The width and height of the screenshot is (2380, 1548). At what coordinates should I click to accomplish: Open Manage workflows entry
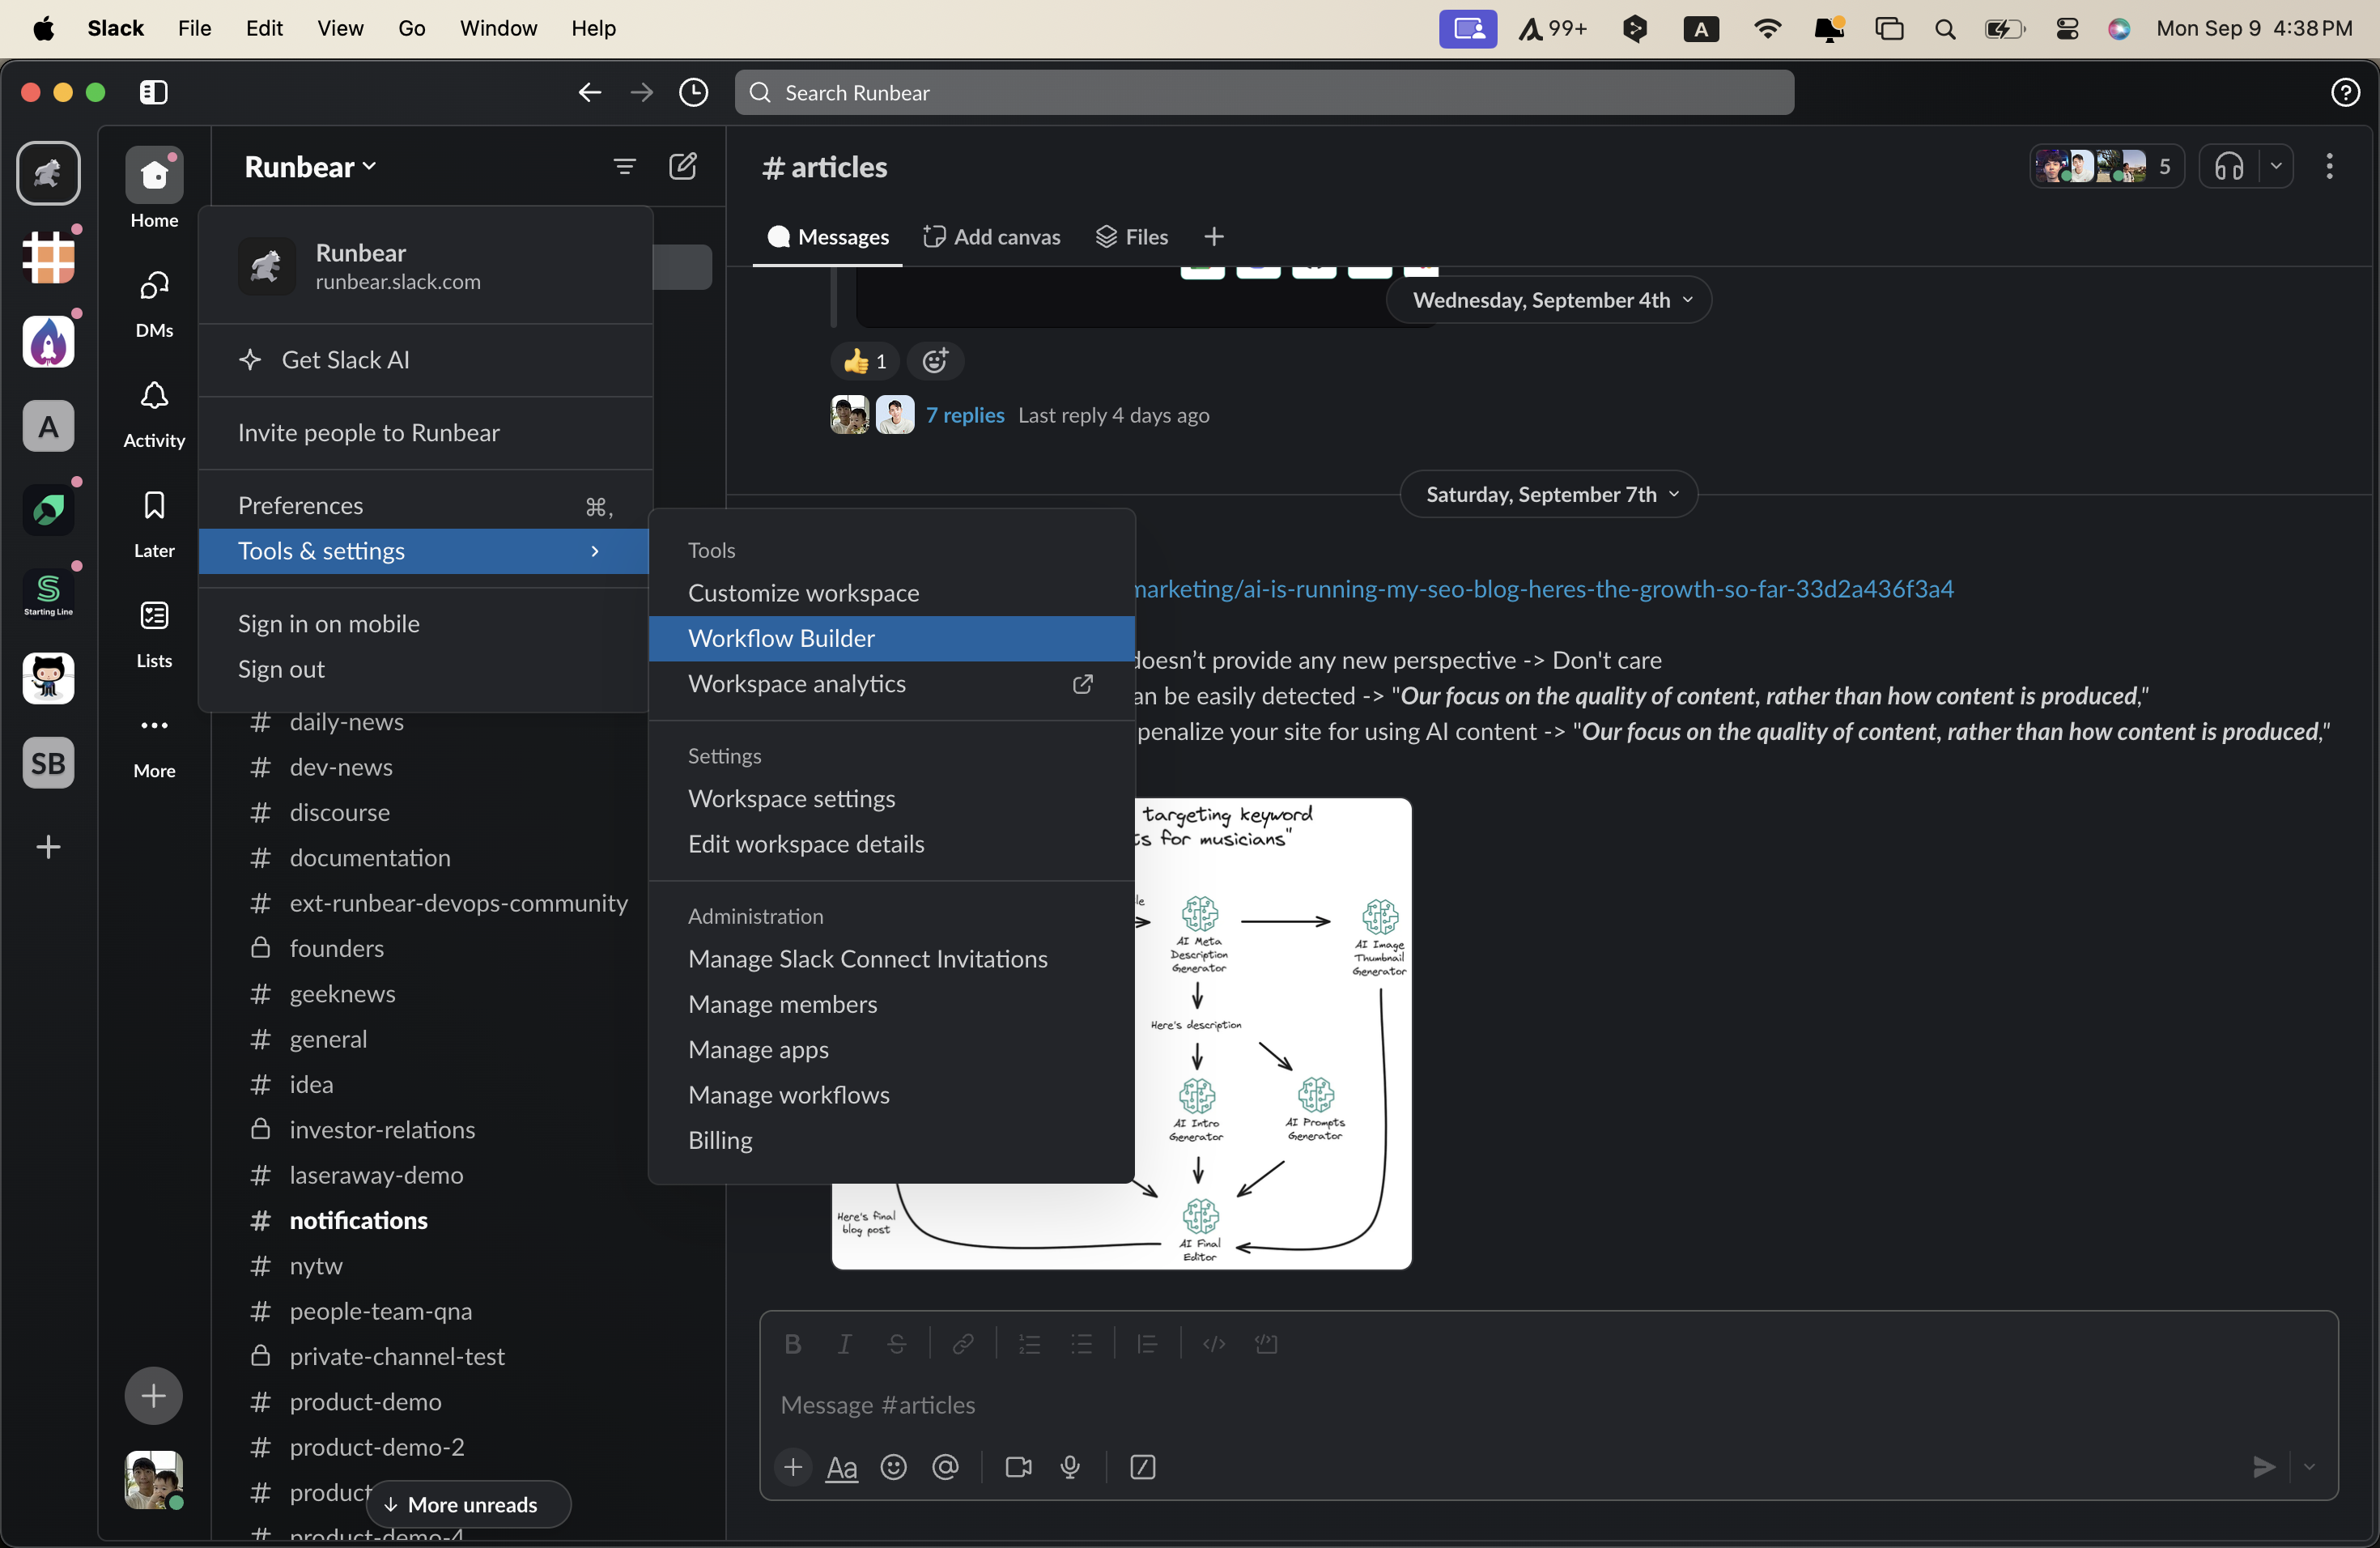coord(891,1095)
